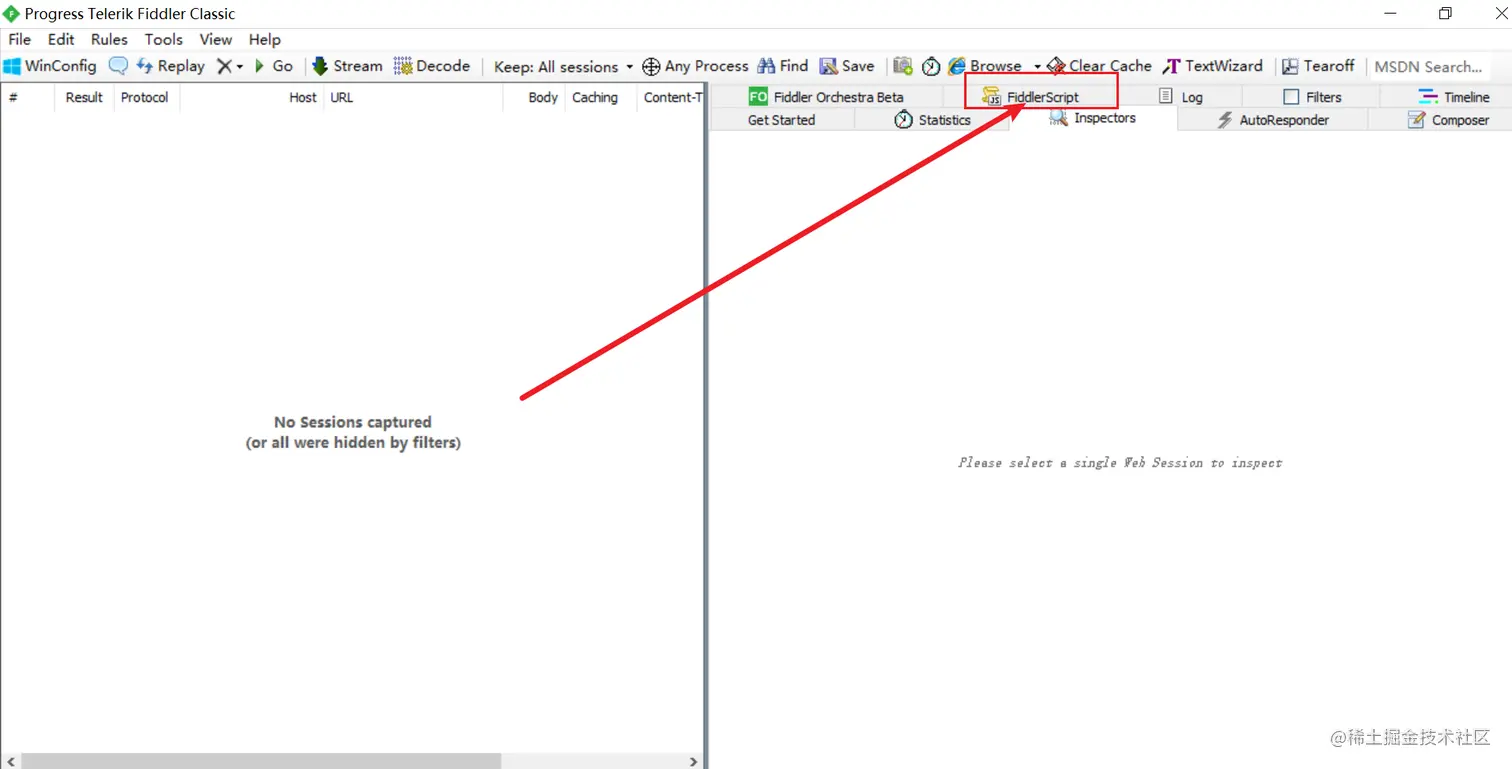This screenshot has width=1512, height=769.
Task: Click the Remove sessions X icon
Action: pyautogui.click(x=224, y=66)
